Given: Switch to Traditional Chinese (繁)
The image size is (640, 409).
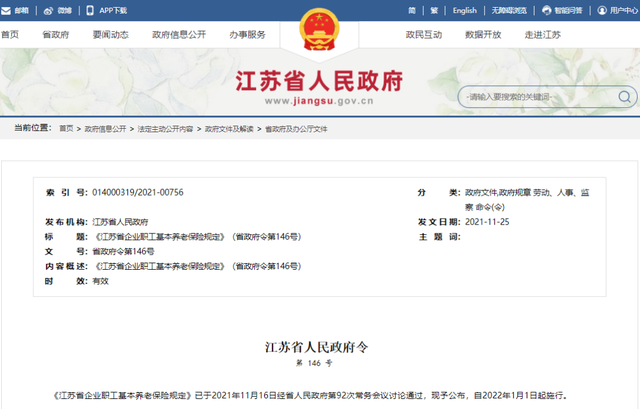Looking at the screenshot, I should click(x=434, y=11).
